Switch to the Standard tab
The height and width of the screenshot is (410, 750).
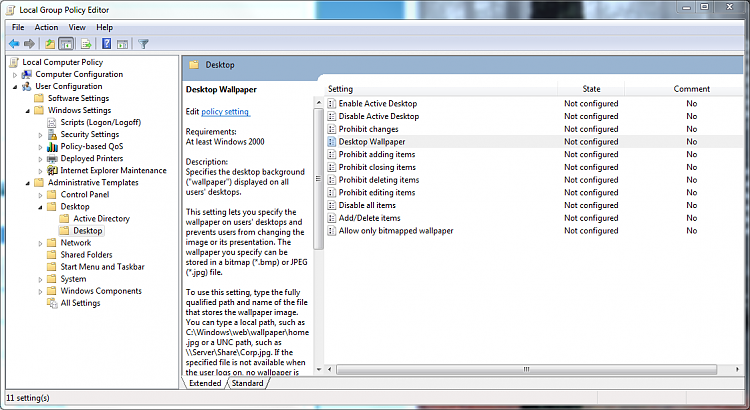pos(247,383)
